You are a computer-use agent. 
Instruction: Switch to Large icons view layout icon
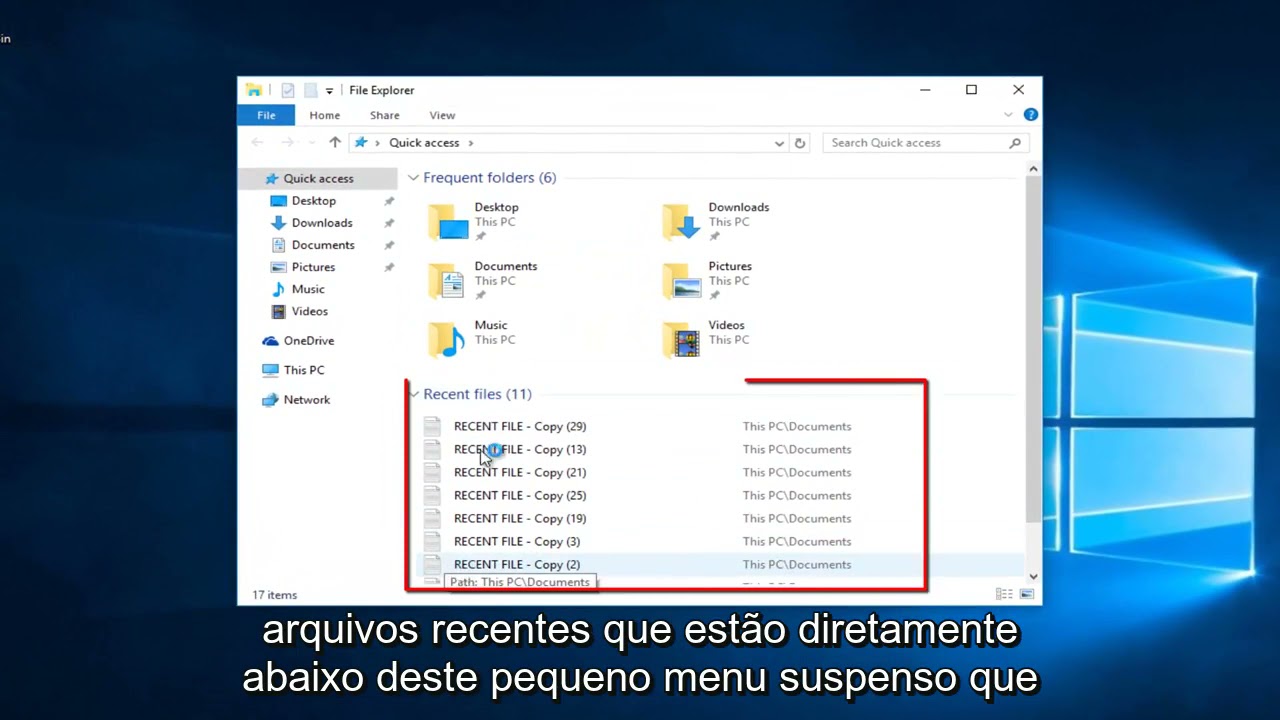point(1026,595)
